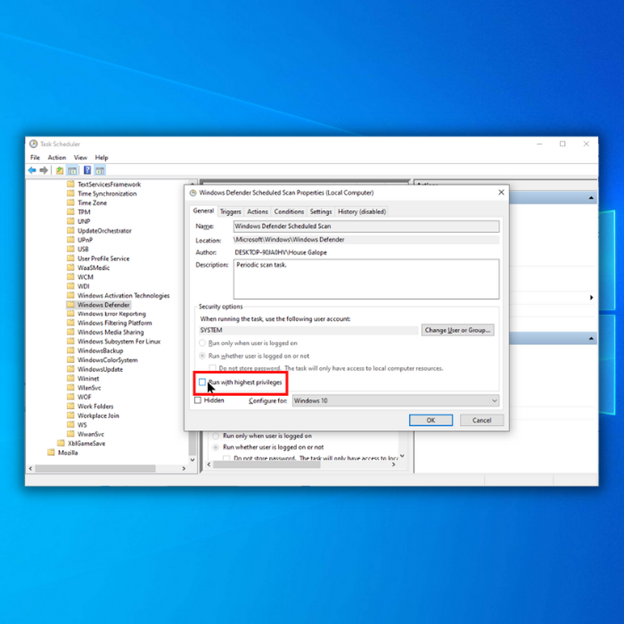Click the Forward arrow toolbar icon
The width and height of the screenshot is (624, 624).
(x=43, y=170)
